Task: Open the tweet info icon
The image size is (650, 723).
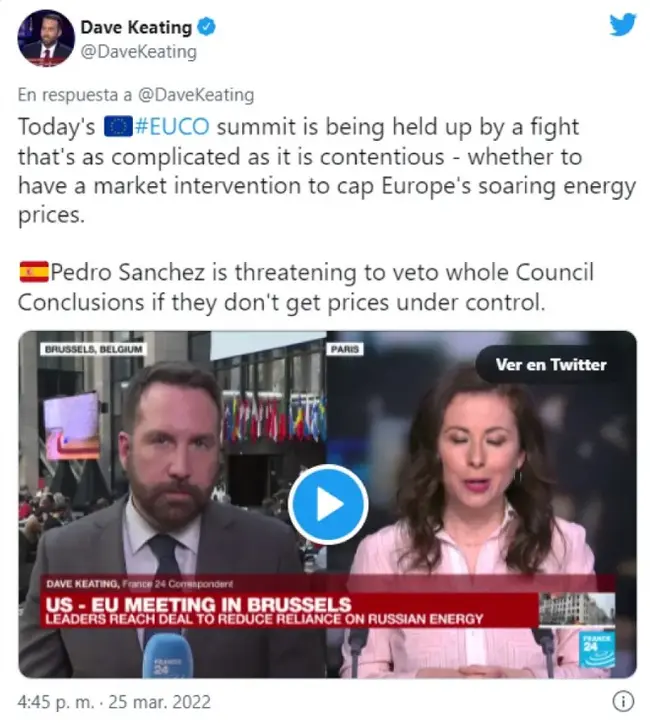Action: 623,701
